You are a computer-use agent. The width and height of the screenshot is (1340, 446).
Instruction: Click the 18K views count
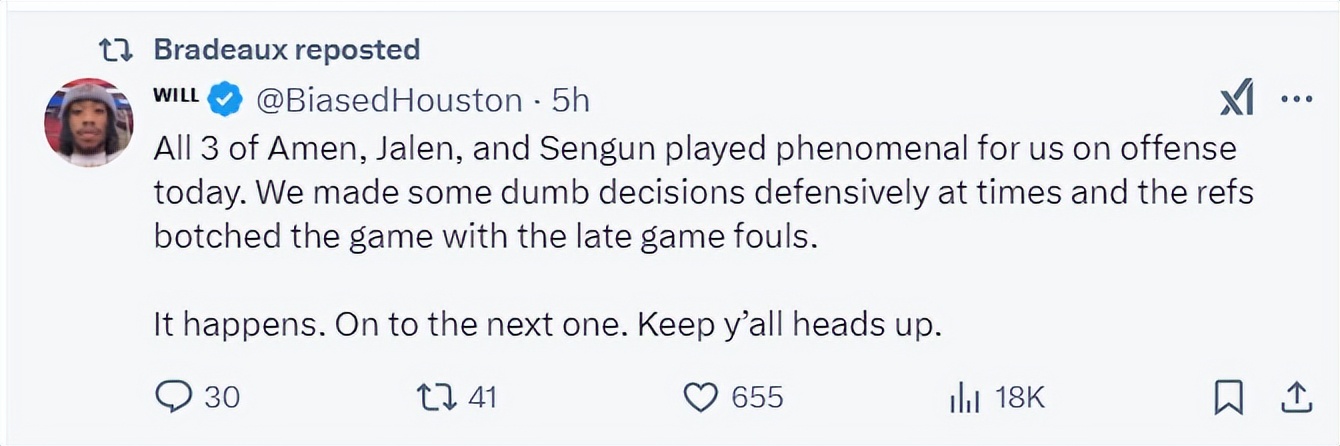click(x=1020, y=398)
